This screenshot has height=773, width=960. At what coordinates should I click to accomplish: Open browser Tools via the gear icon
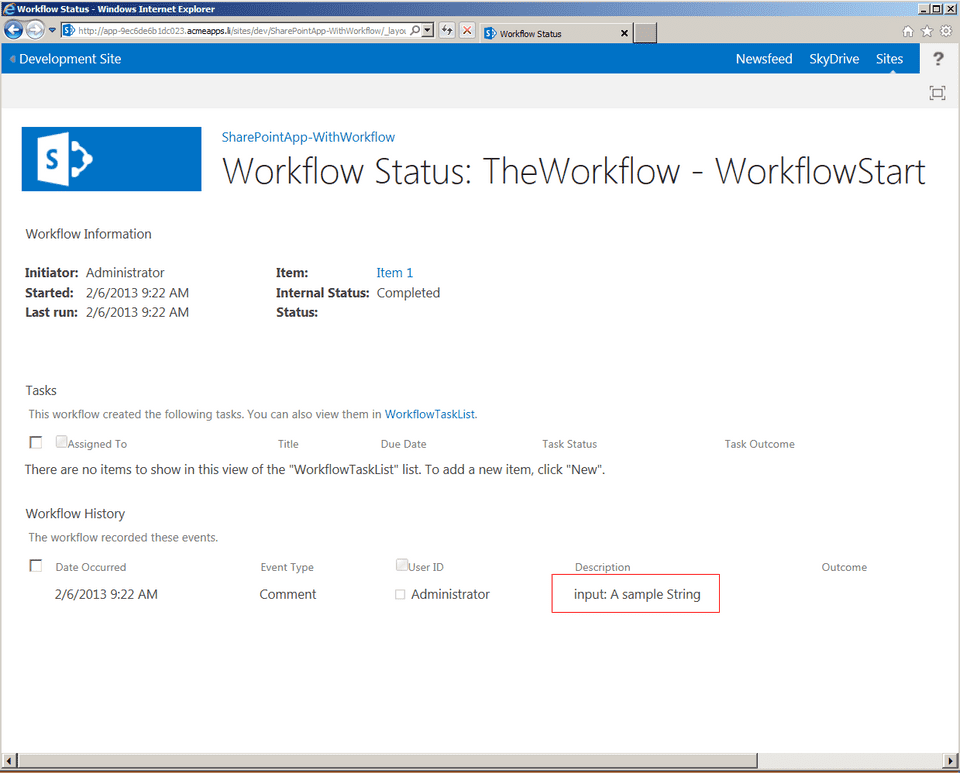[x=945, y=32]
